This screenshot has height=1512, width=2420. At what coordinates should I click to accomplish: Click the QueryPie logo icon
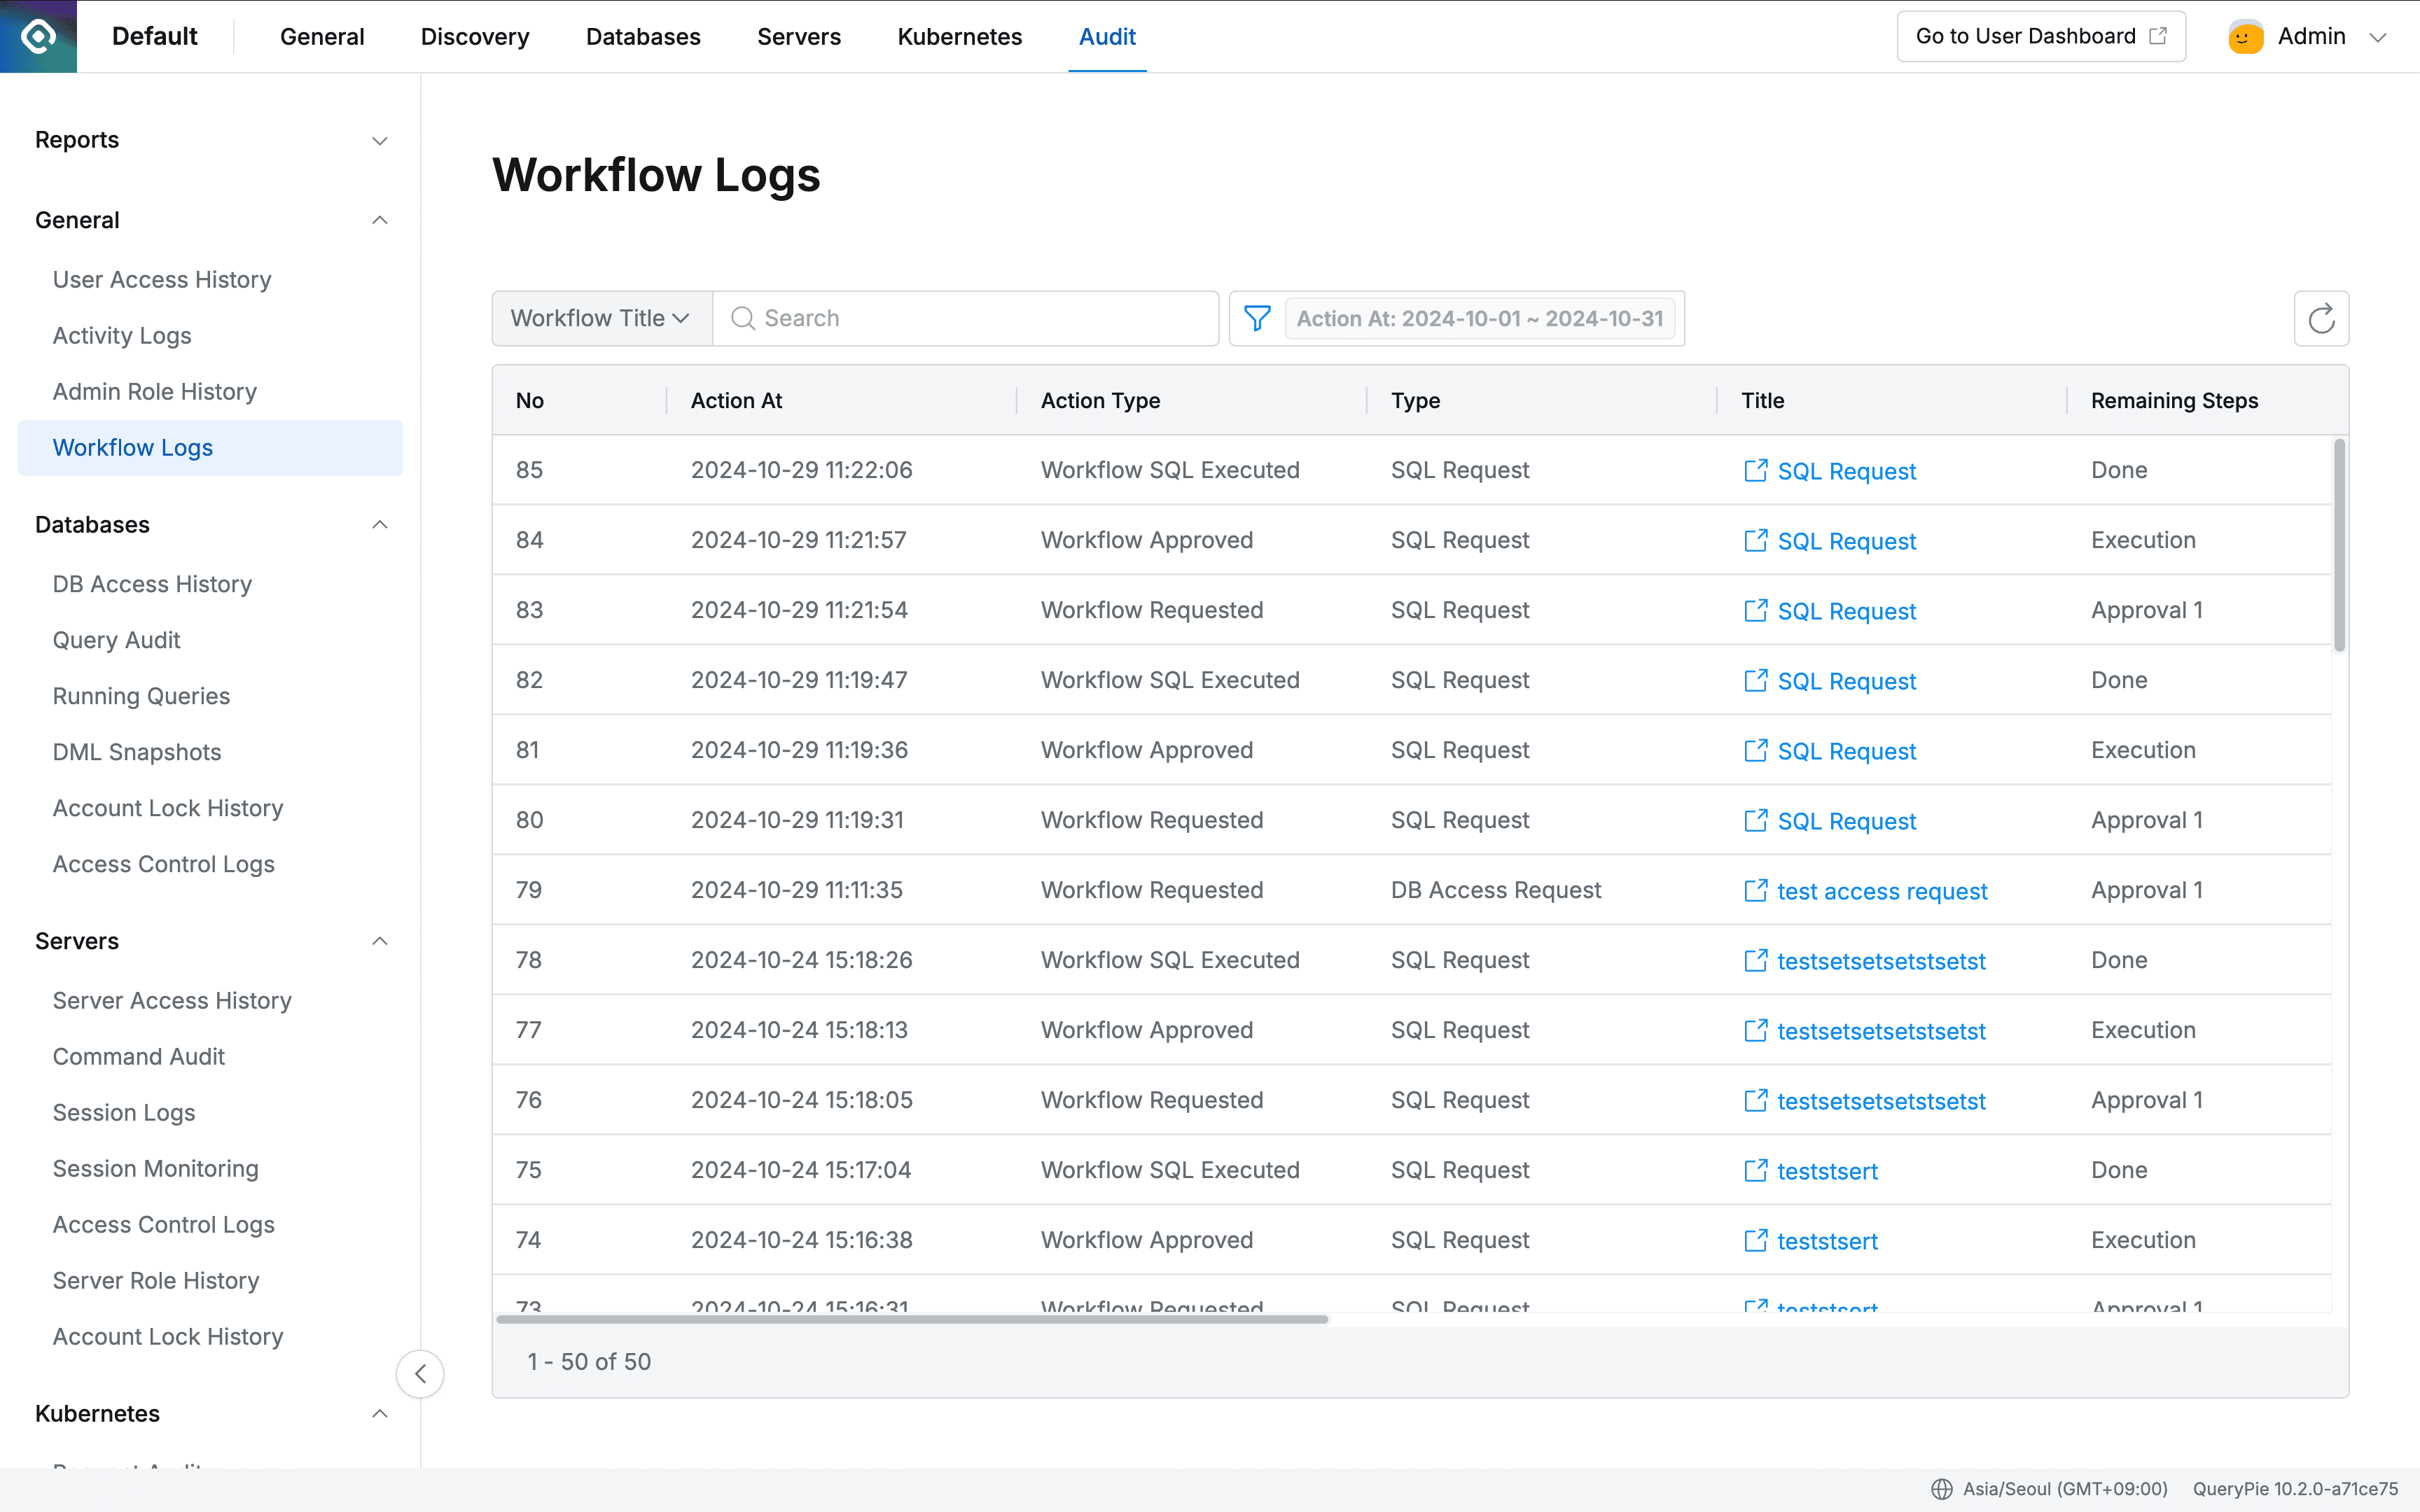37,36
